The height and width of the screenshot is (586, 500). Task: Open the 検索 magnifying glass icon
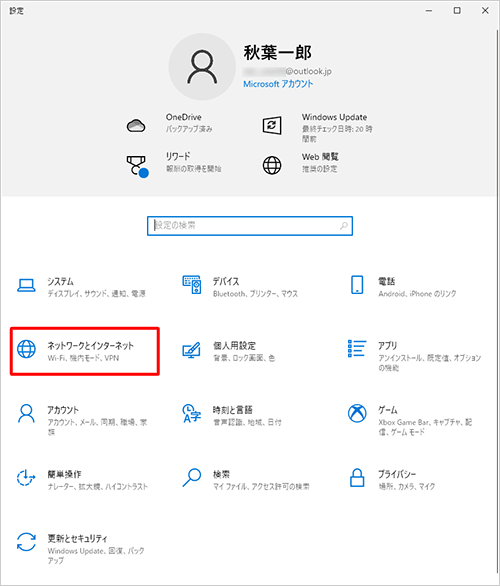click(x=192, y=478)
